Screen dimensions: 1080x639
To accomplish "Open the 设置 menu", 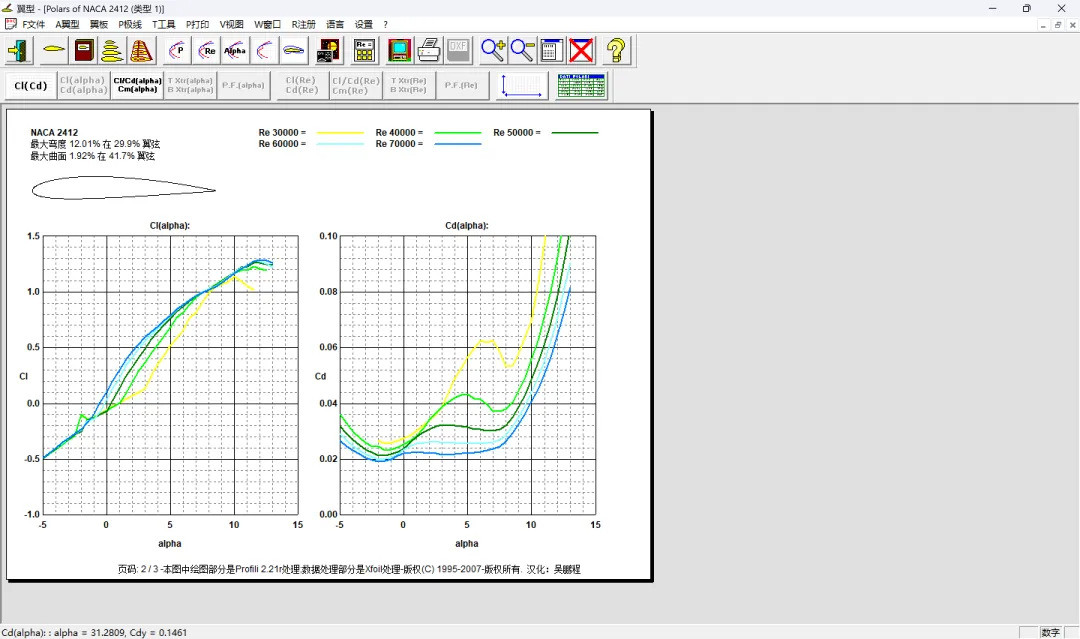I will tap(364, 24).
